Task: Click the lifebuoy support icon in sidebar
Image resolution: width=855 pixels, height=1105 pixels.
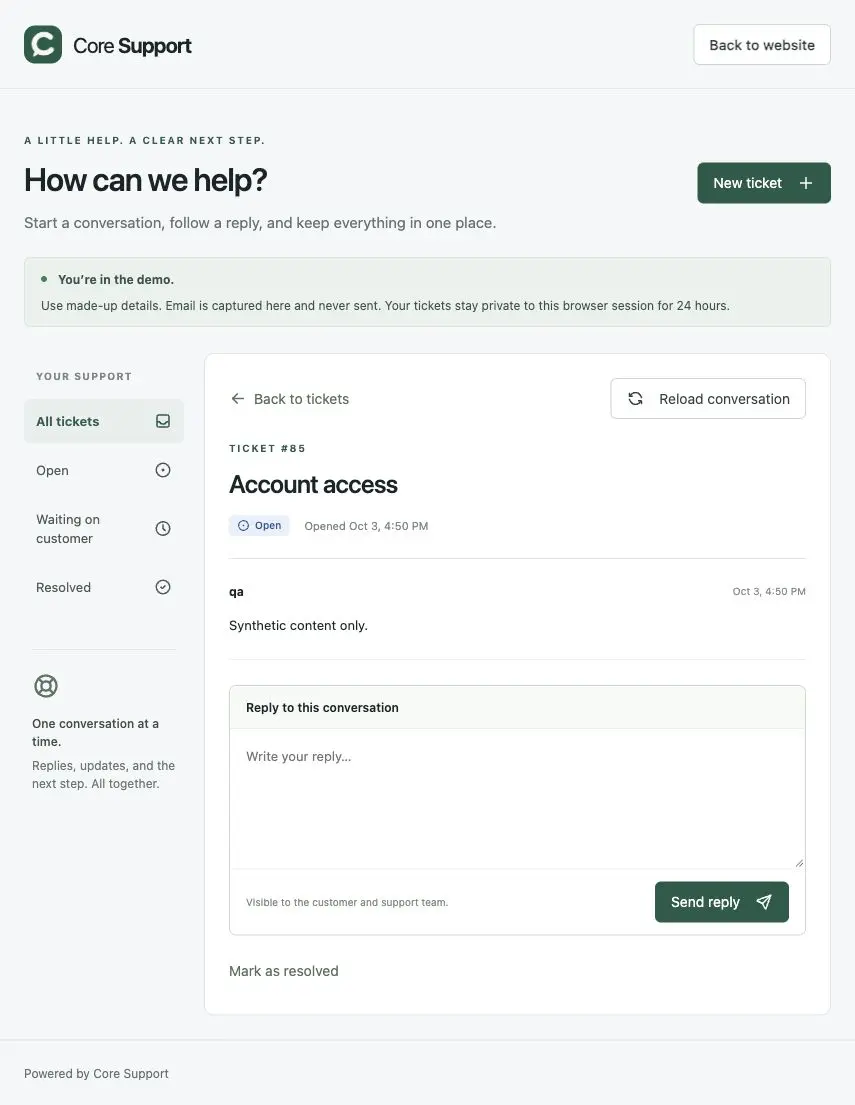Action: (x=46, y=686)
